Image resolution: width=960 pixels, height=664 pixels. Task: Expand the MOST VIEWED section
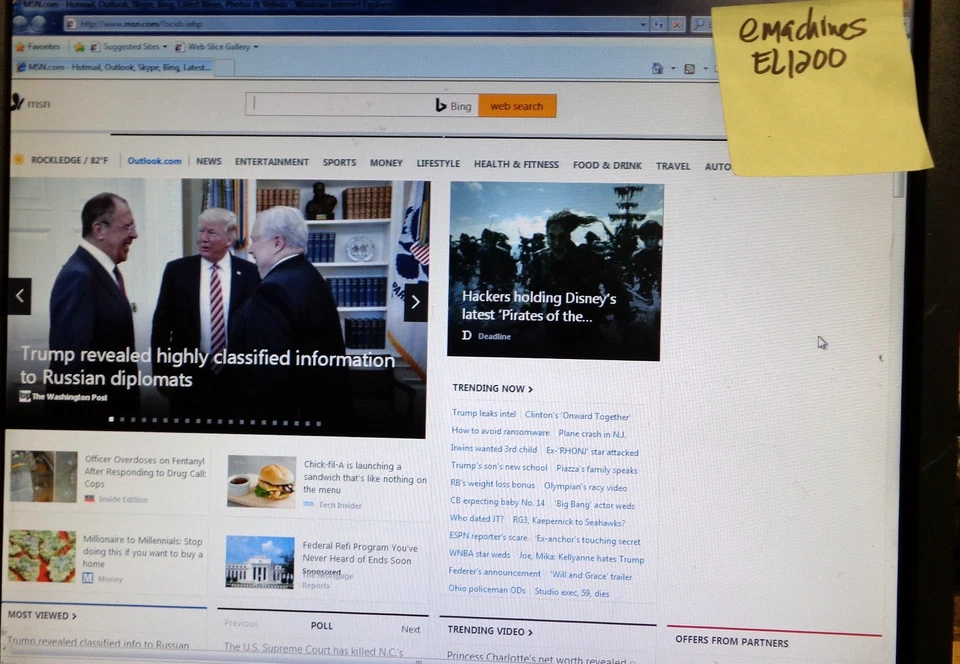(42, 616)
